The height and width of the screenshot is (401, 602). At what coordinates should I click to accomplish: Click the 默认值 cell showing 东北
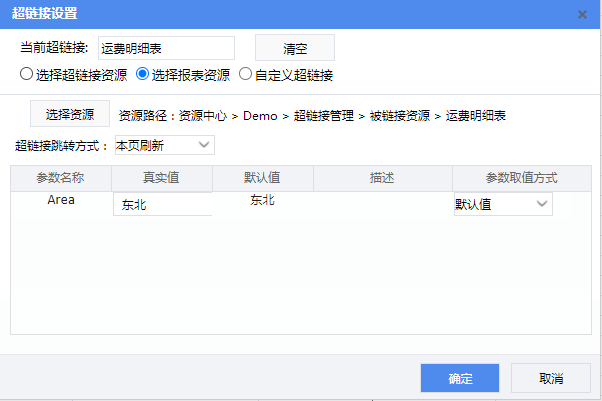(x=262, y=201)
